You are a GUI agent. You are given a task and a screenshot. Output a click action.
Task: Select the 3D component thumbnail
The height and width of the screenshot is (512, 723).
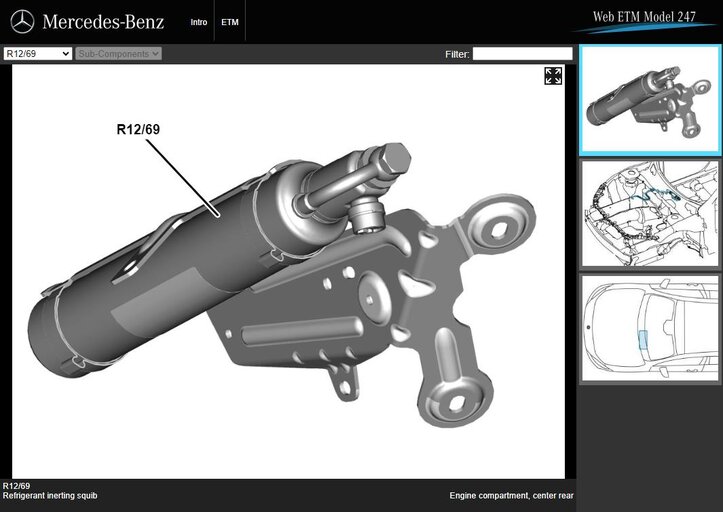tap(650, 100)
